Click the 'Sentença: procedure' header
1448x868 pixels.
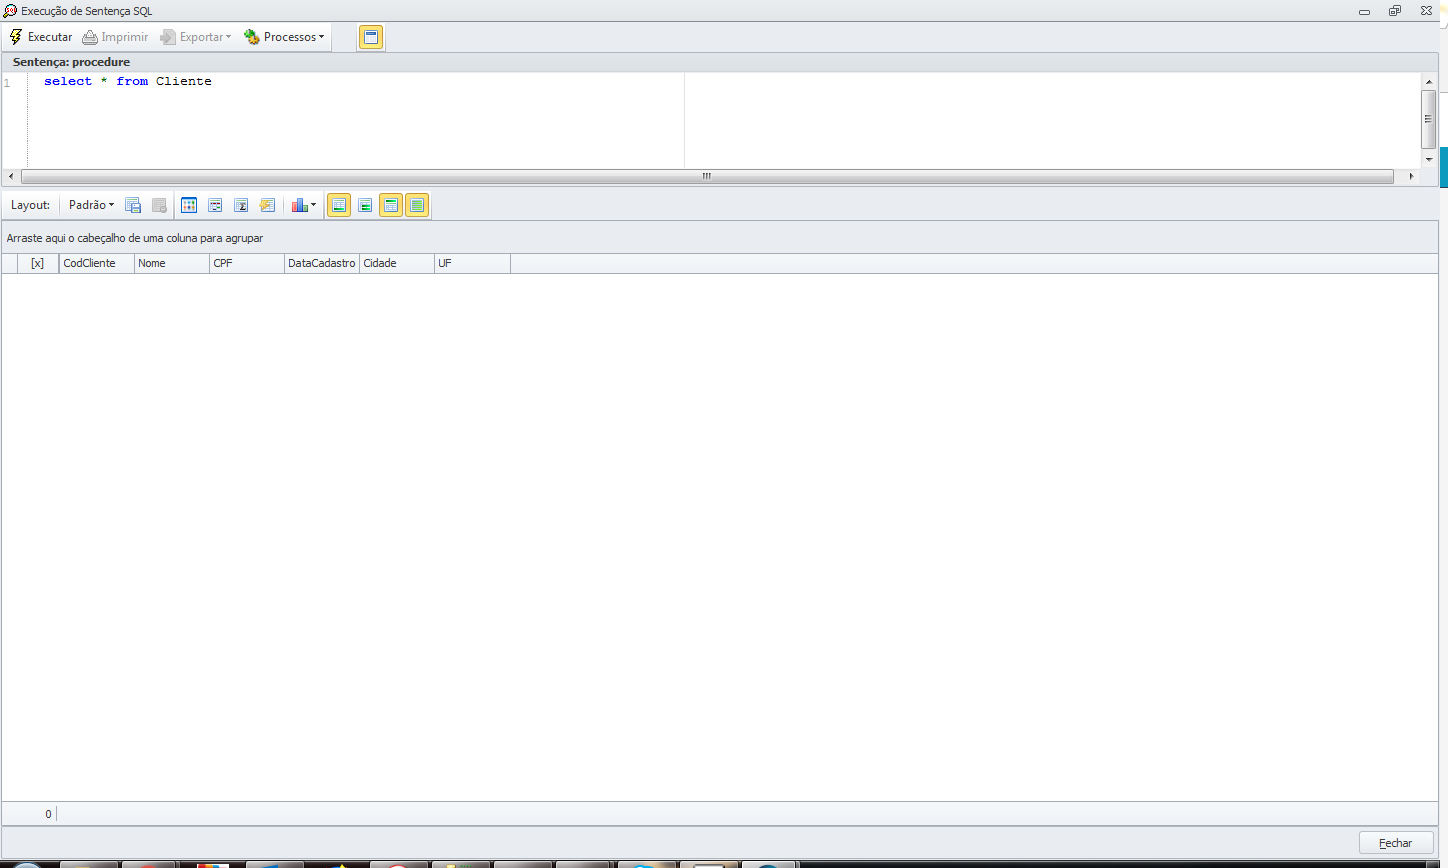pos(71,62)
